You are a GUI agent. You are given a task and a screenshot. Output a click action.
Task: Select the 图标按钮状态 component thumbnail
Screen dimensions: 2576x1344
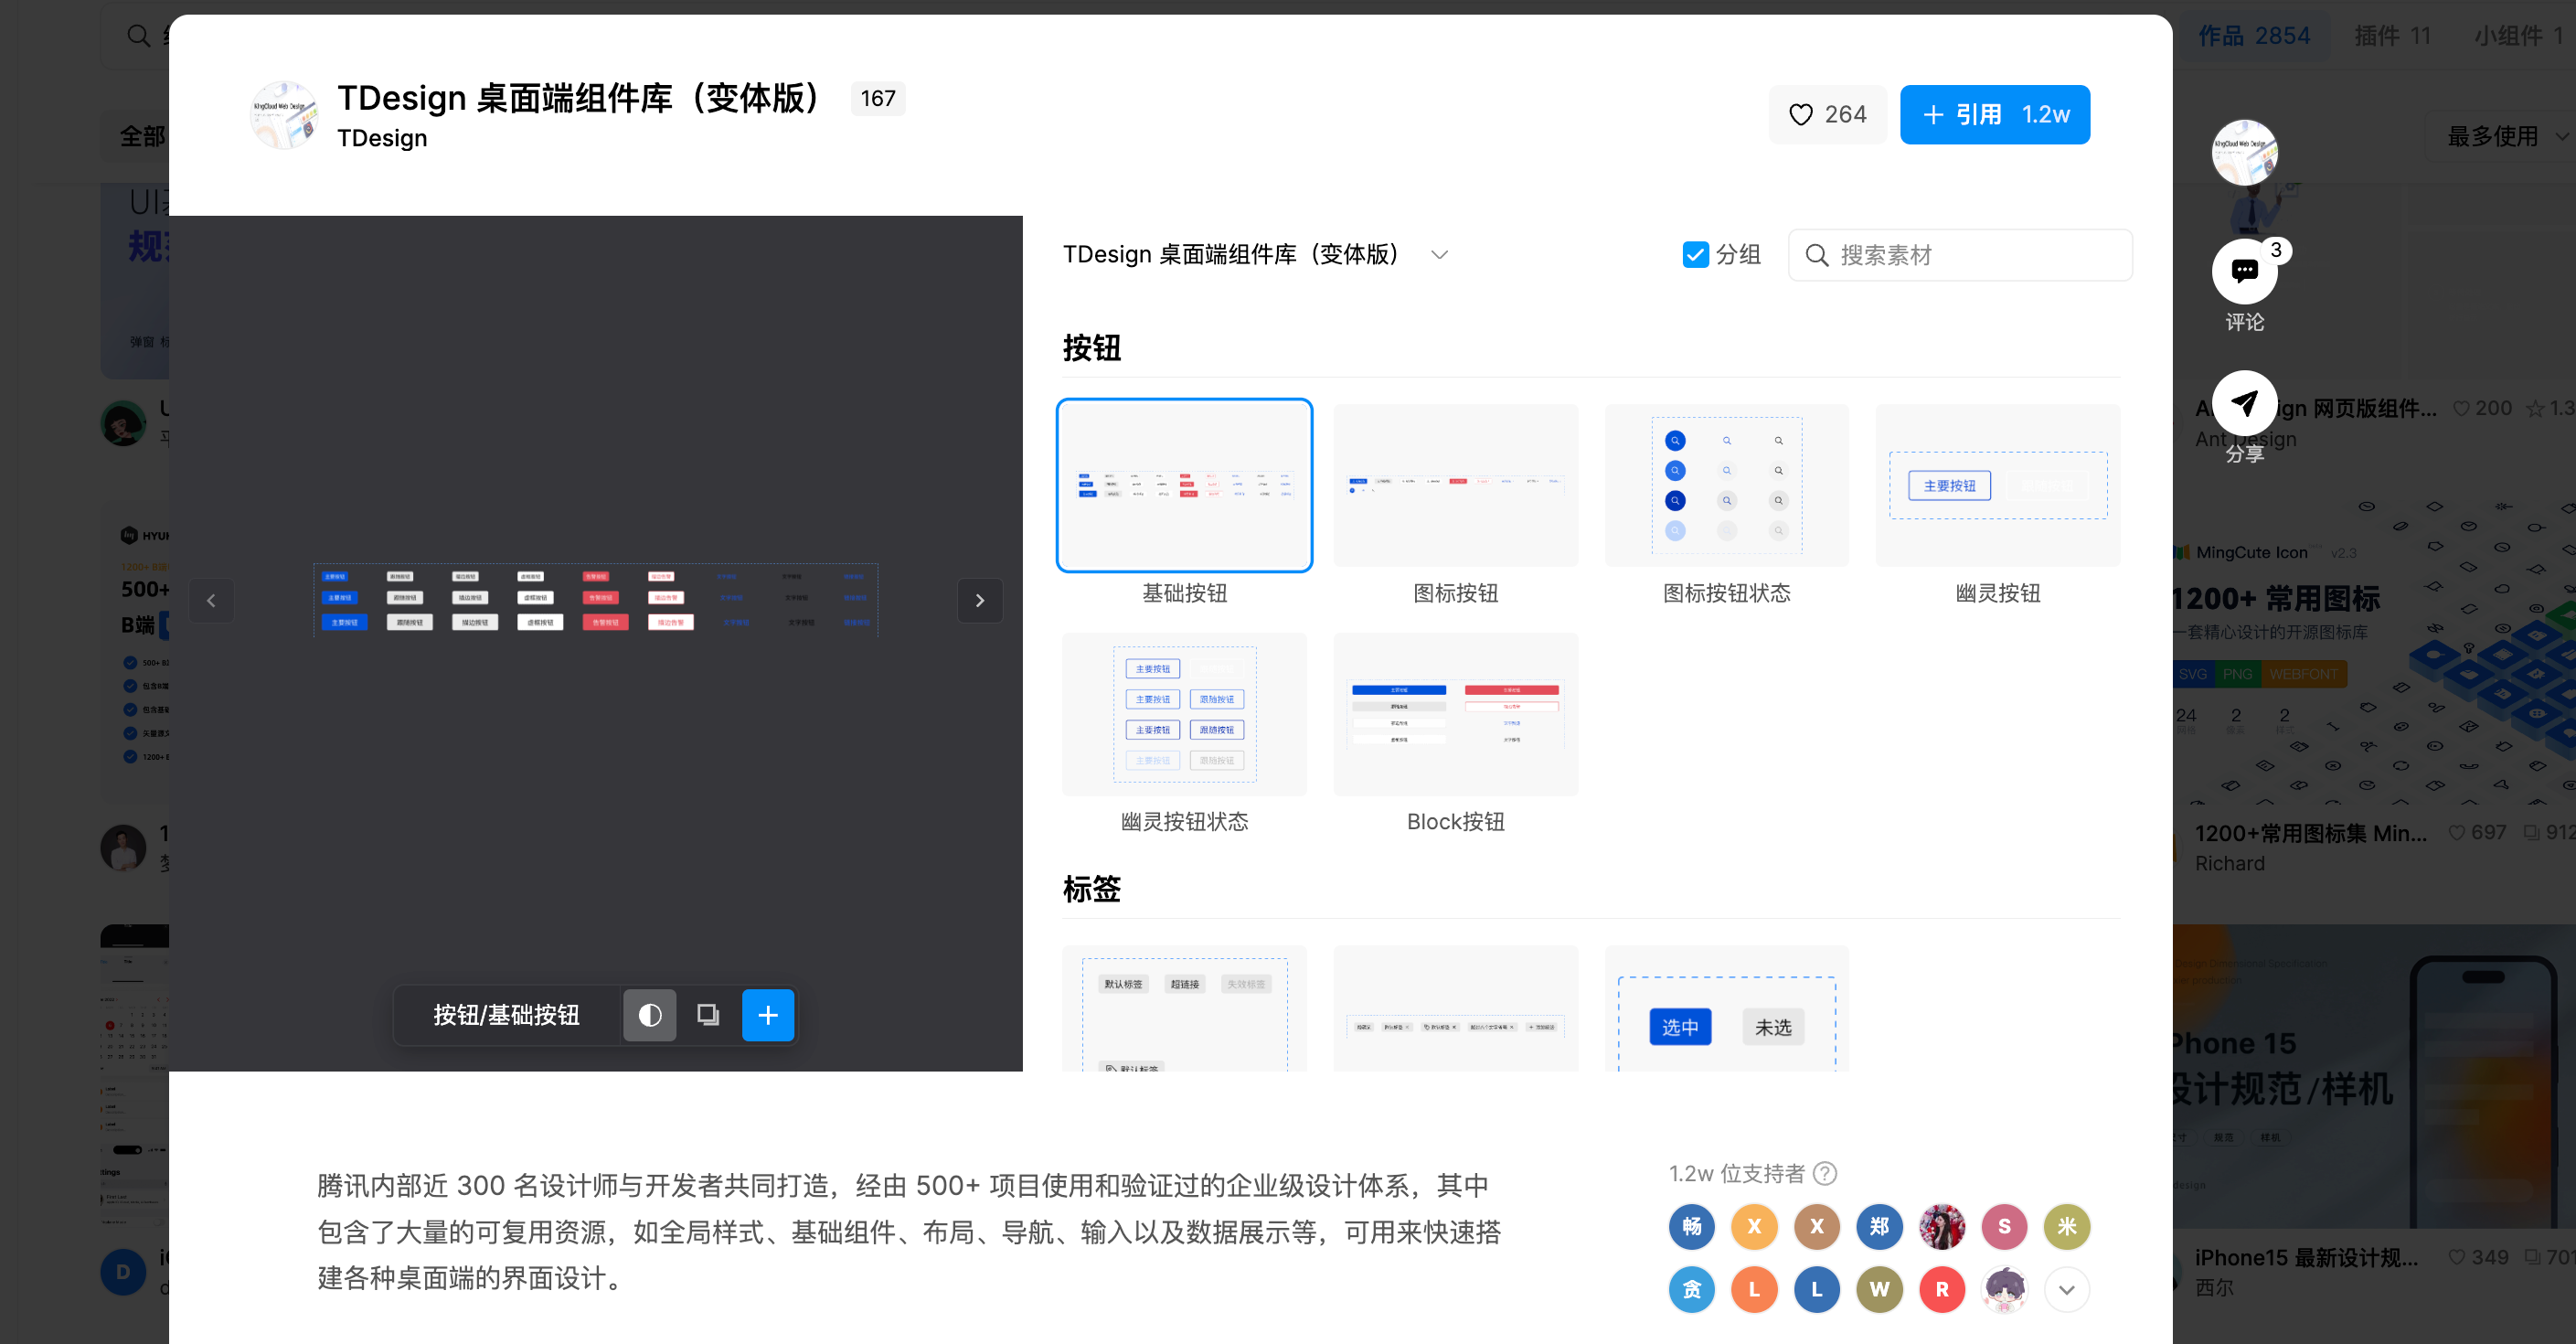(x=1726, y=485)
